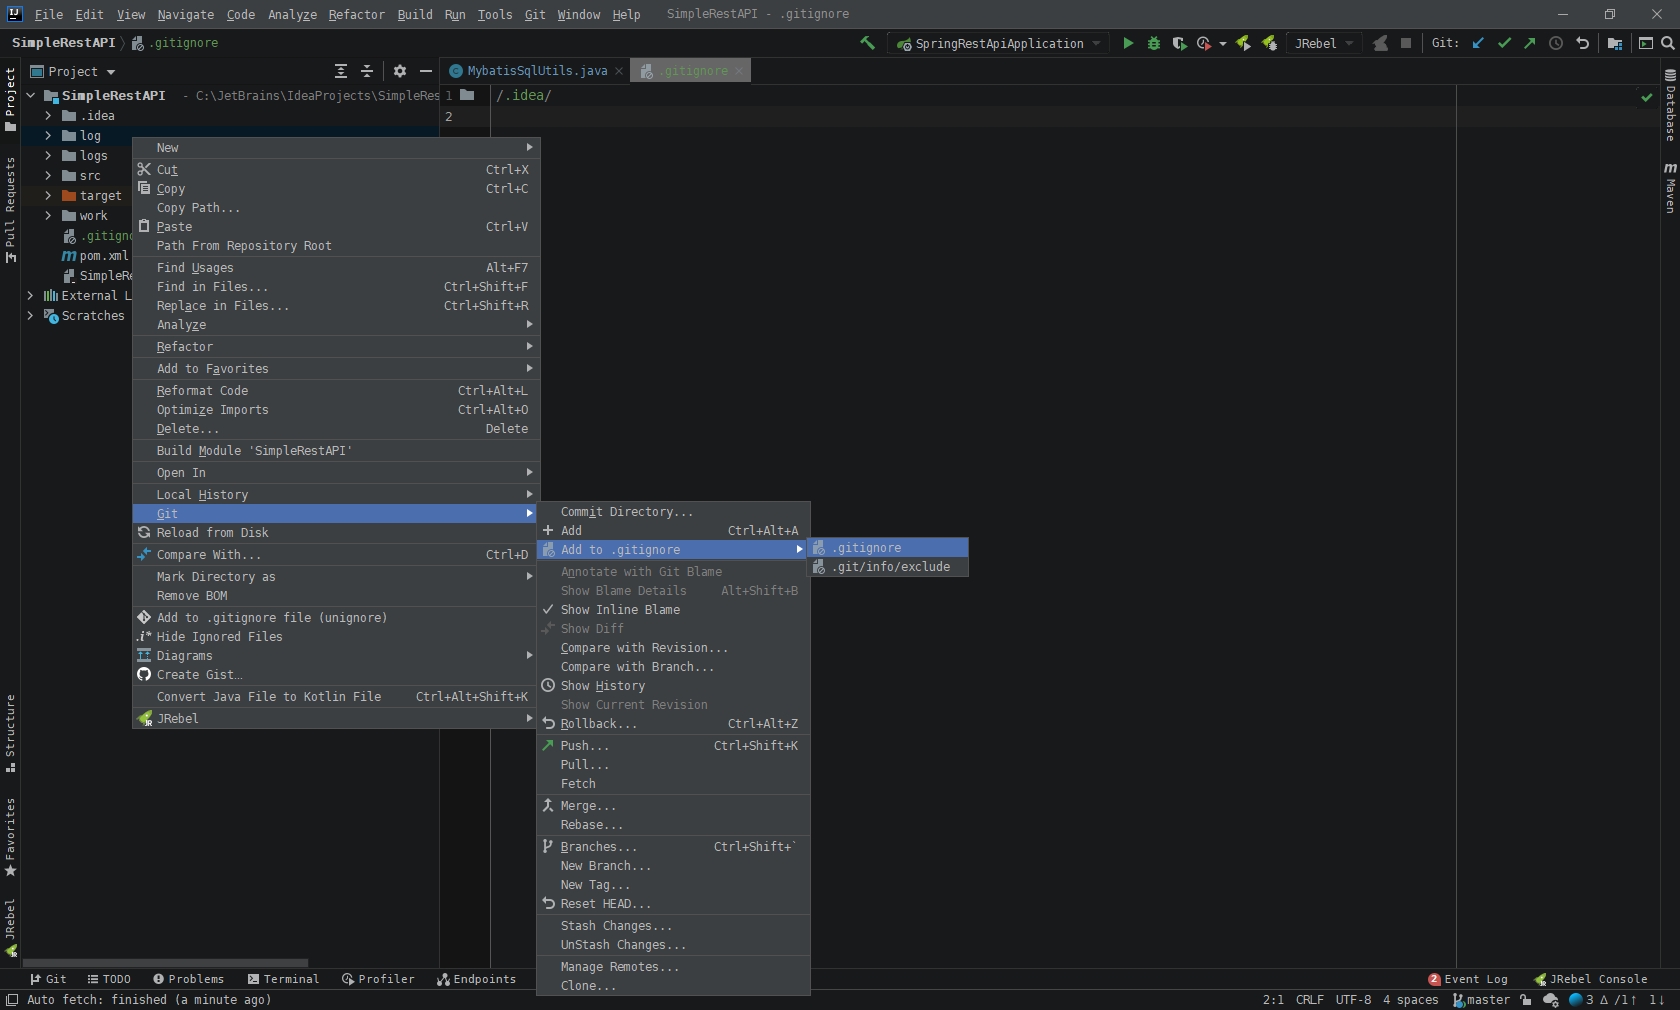Screen dimensions: 1680x1010
Task: Click the Git Update Project arrow
Action: (x=1478, y=43)
